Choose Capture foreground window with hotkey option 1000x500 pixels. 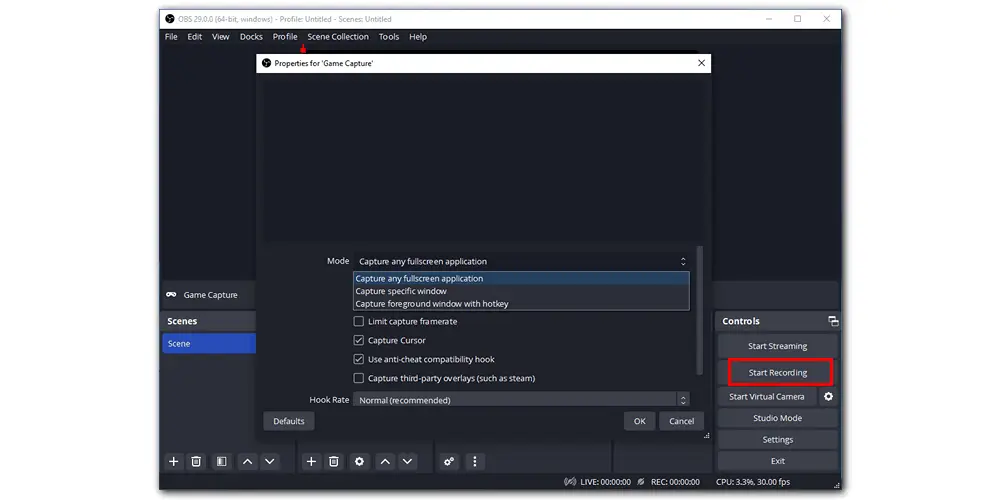tap(521, 304)
